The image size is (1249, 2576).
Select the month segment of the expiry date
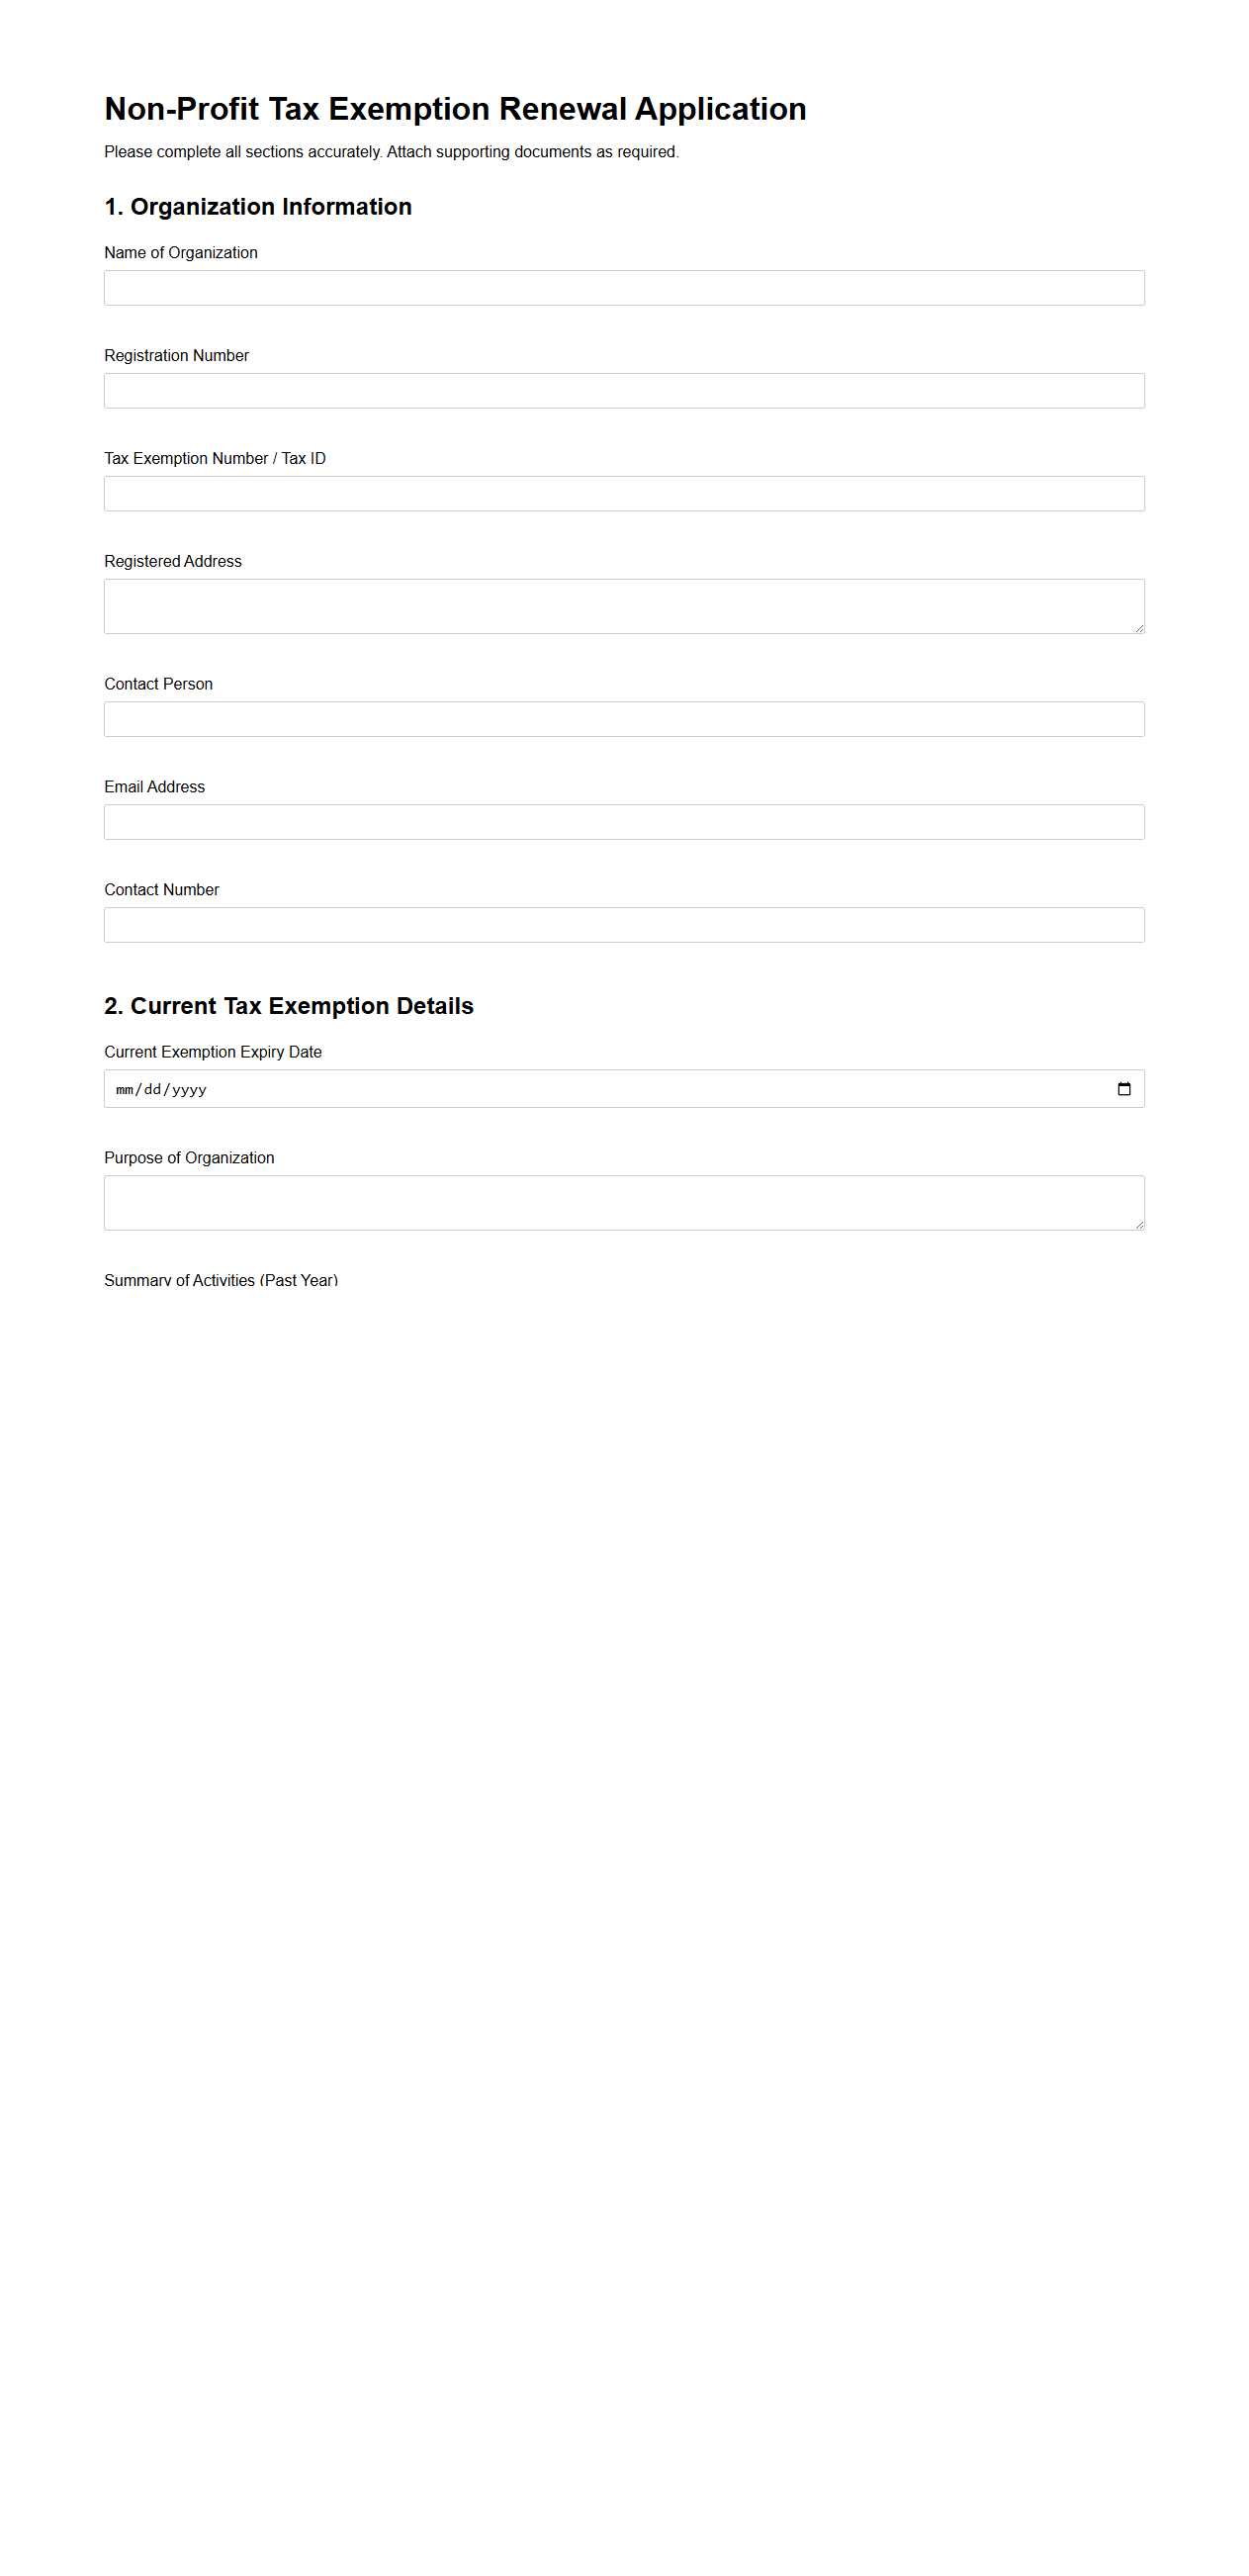[x=124, y=1089]
